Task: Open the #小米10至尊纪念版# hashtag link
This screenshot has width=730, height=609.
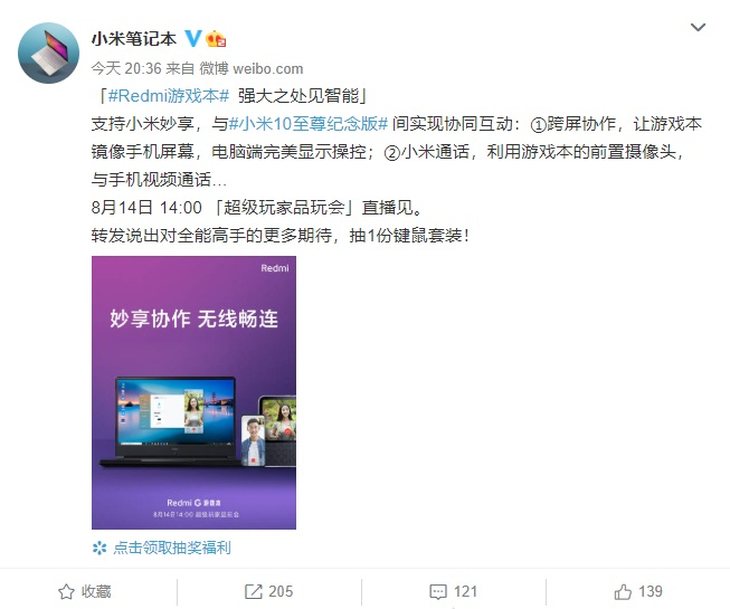Action: [308, 124]
